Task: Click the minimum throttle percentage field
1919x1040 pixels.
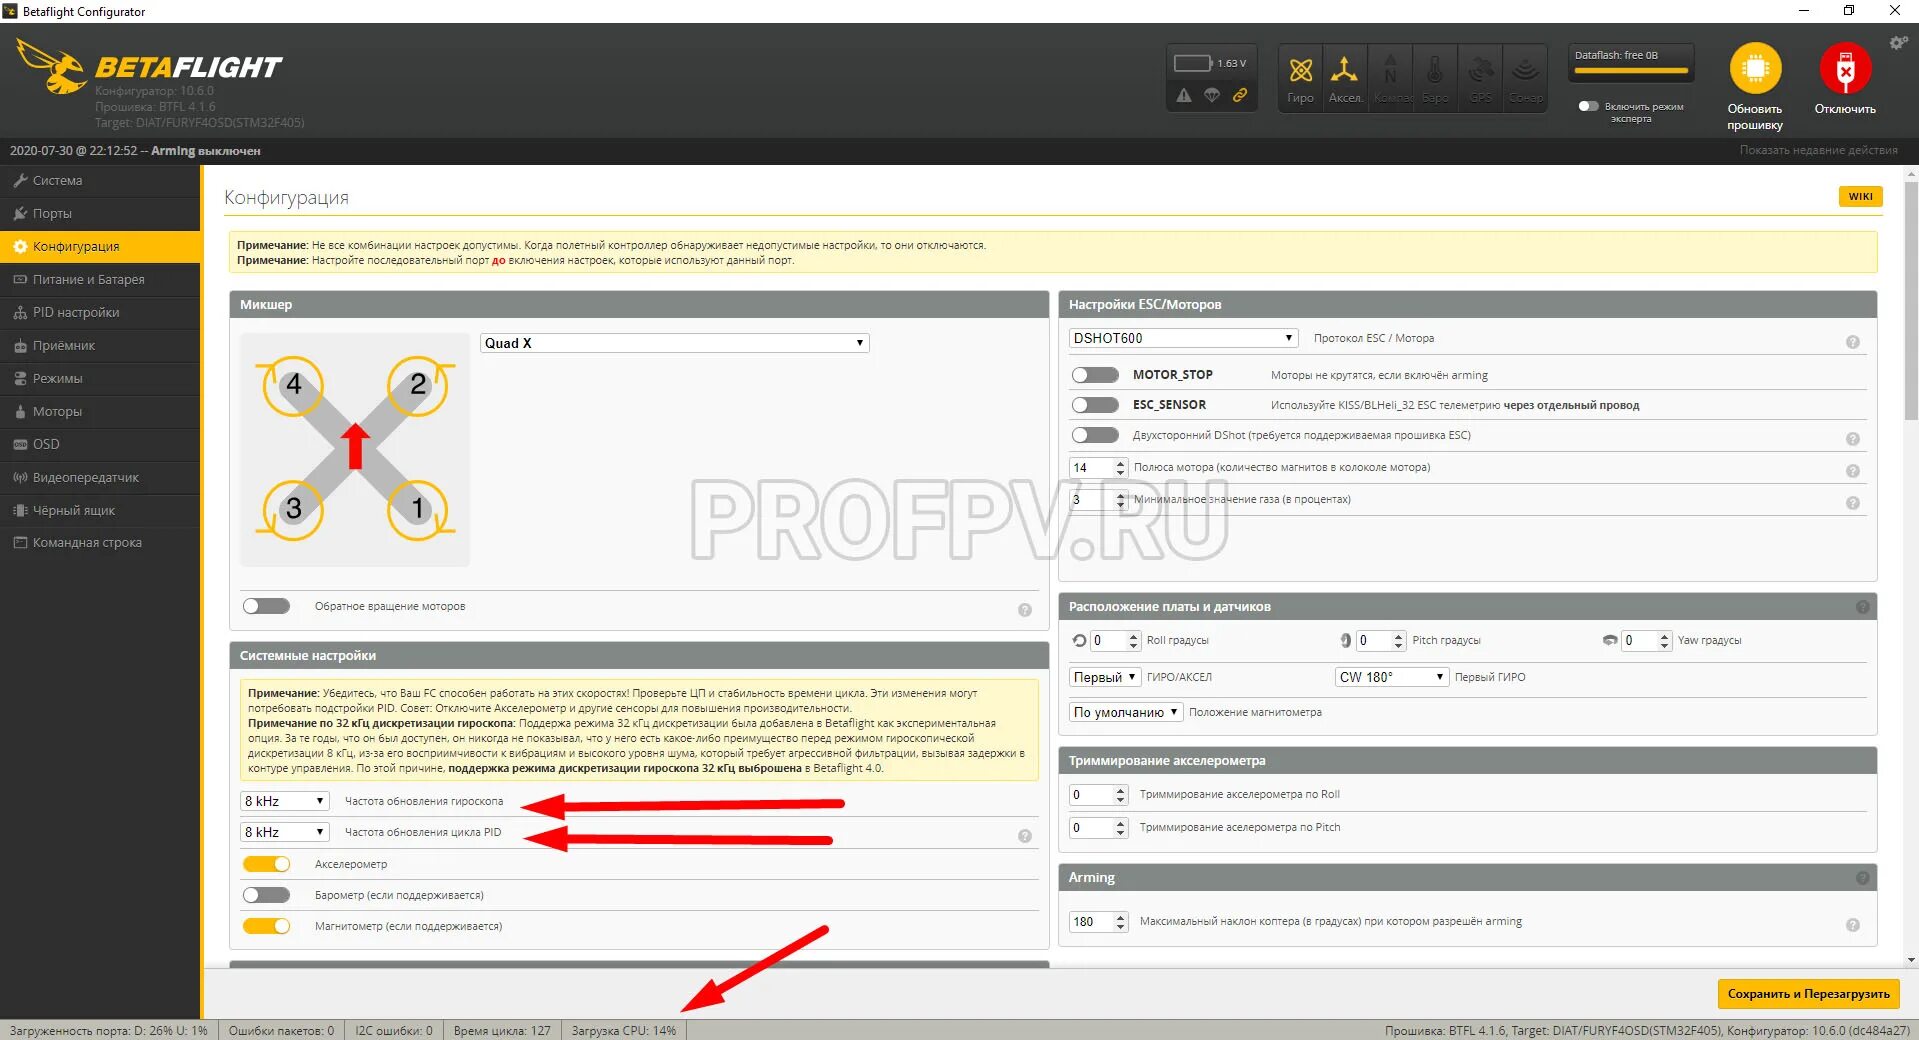Action: click(x=1098, y=499)
